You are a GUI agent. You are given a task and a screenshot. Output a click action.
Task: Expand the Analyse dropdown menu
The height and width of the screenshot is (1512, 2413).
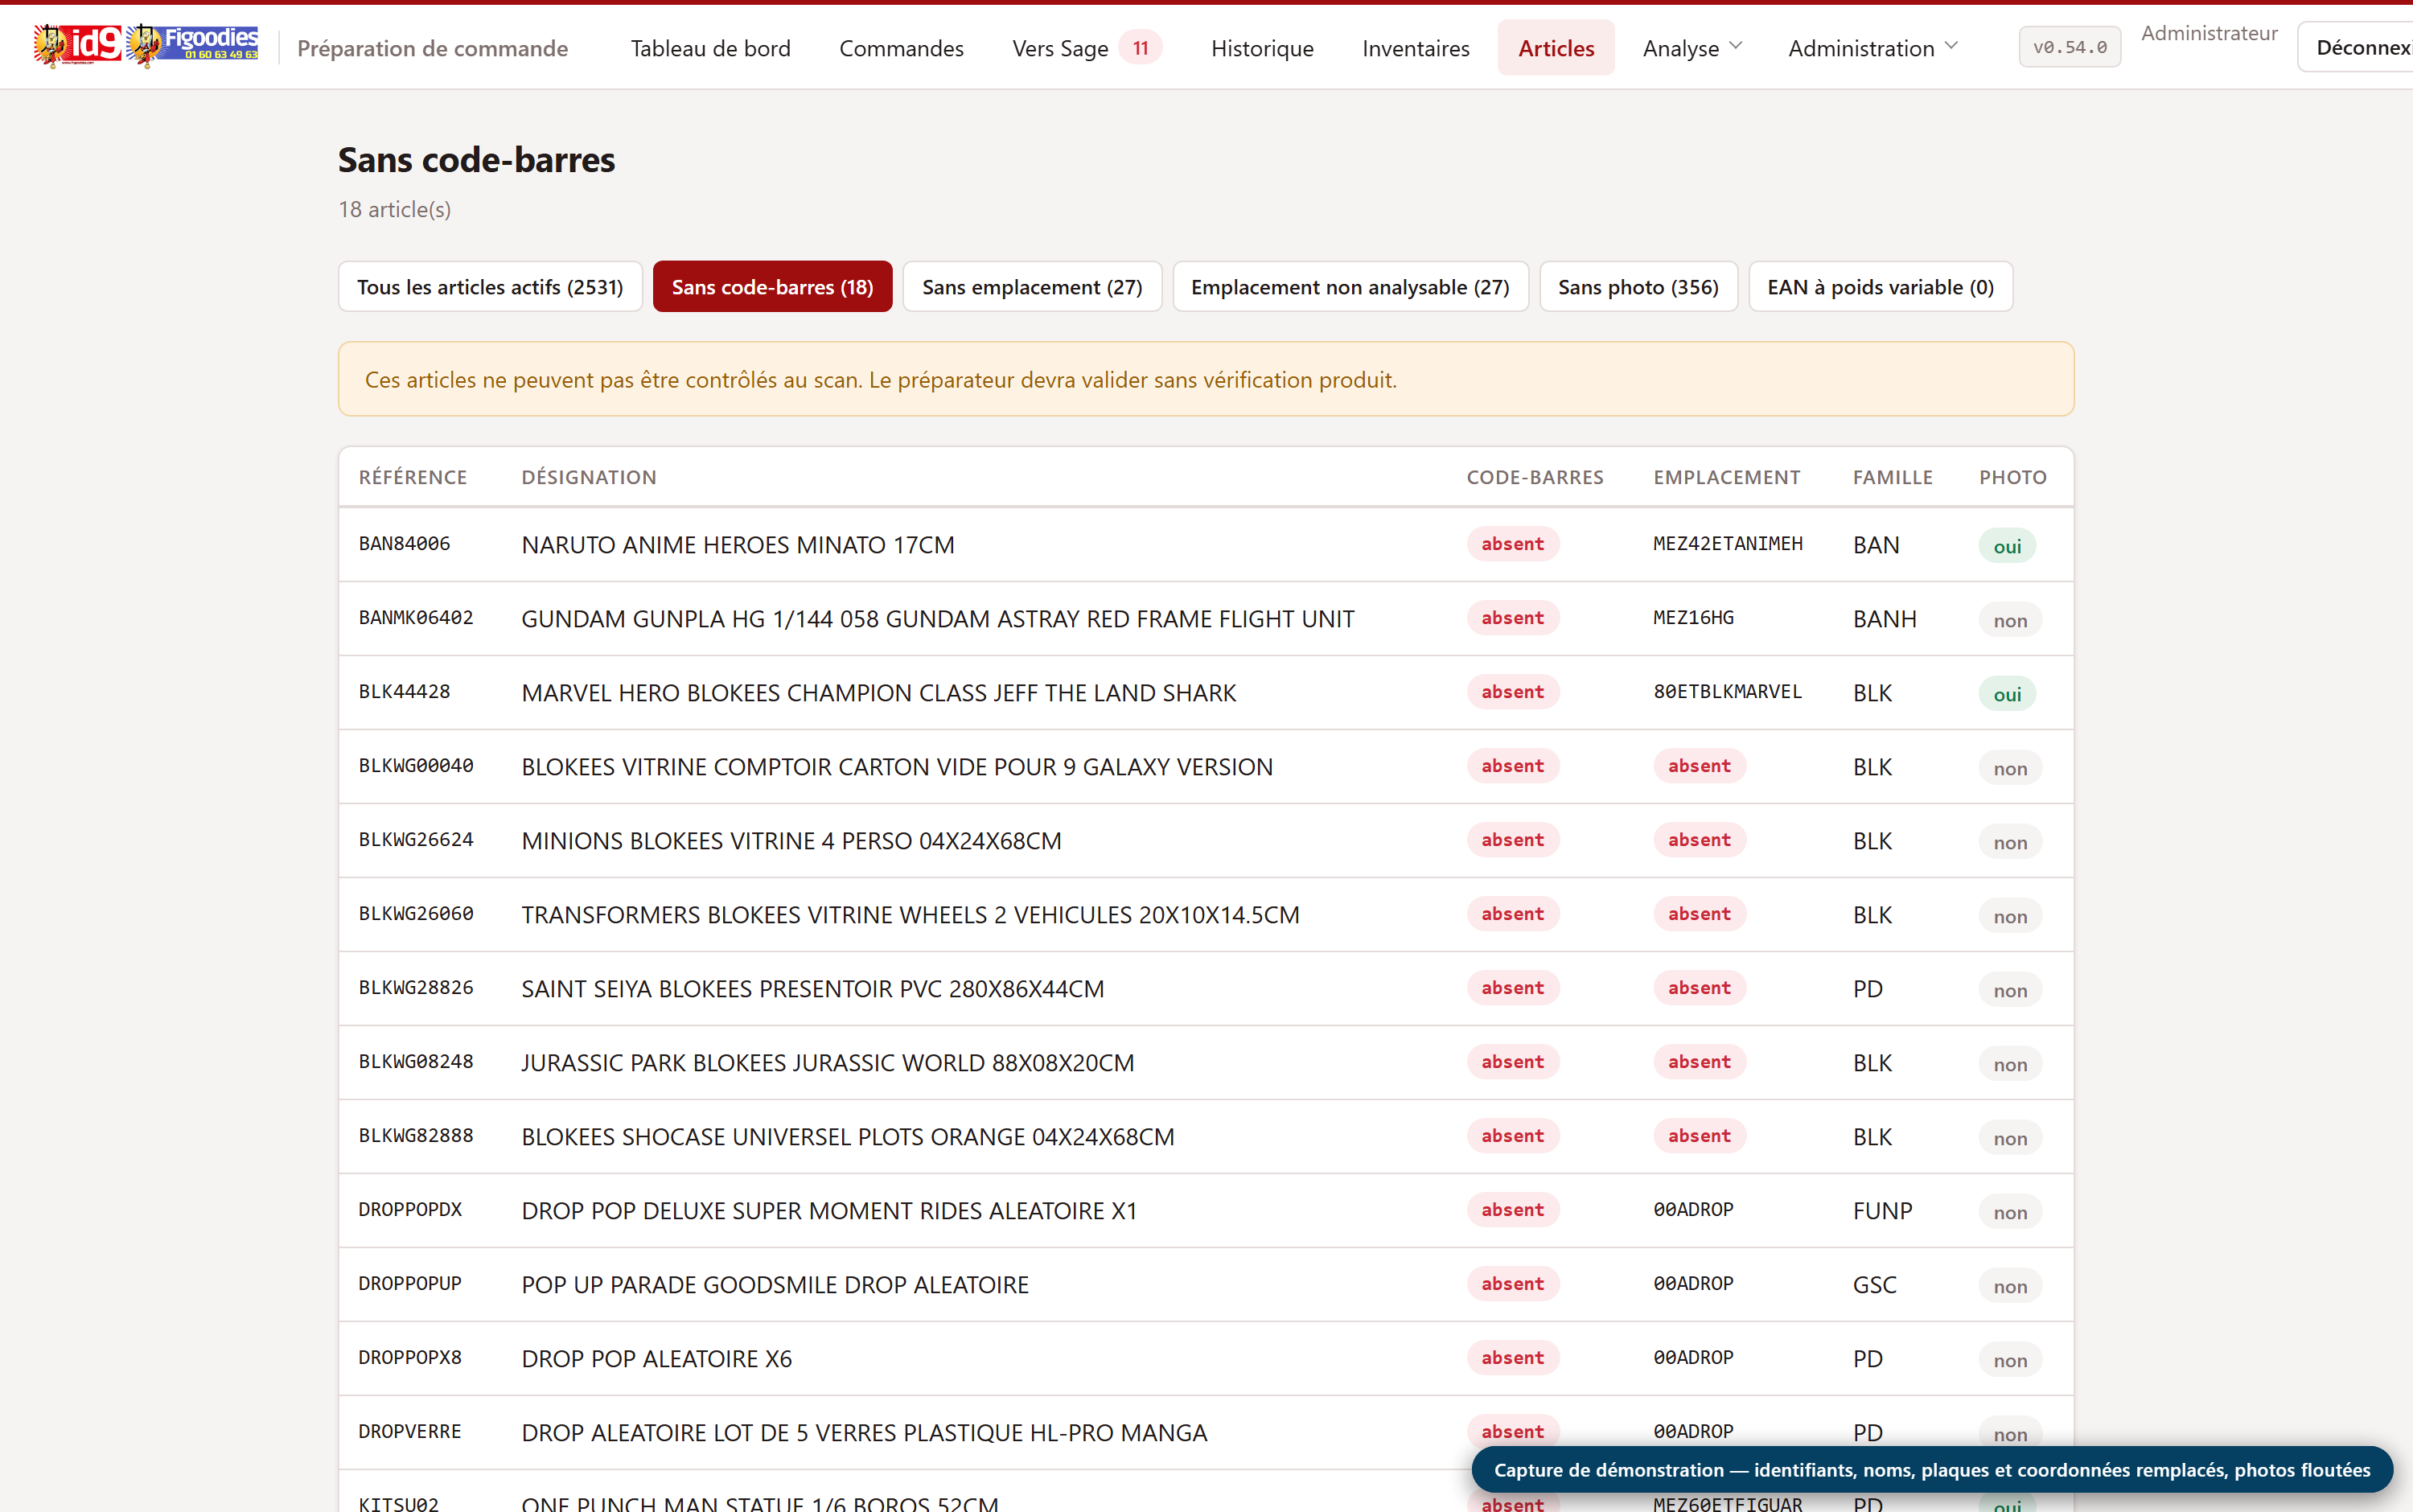coord(1692,48)
